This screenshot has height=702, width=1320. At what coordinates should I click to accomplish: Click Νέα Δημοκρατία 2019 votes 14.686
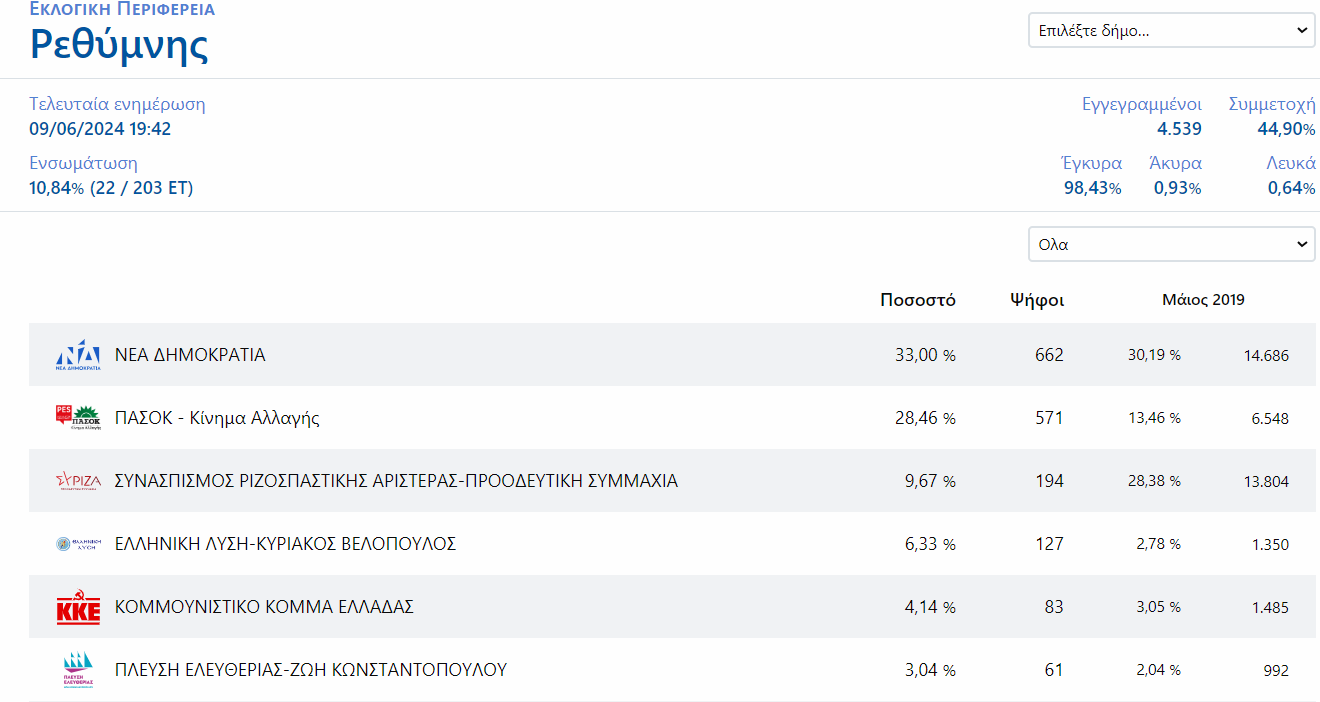pos(1266,356)
